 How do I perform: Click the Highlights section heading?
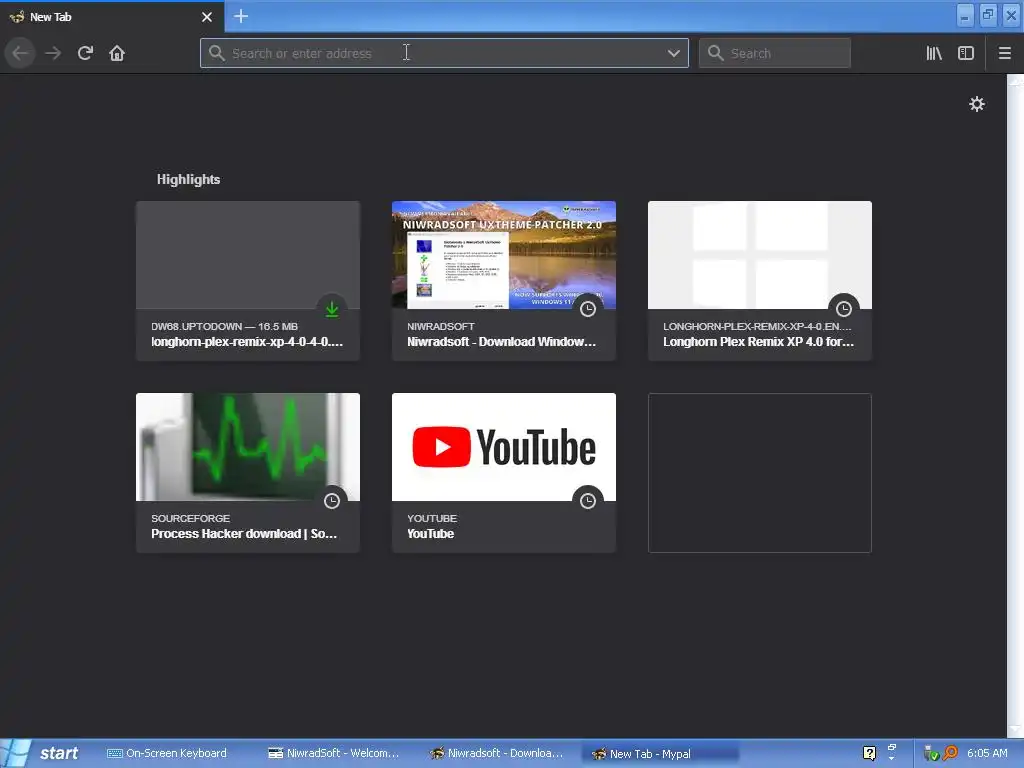188,180
